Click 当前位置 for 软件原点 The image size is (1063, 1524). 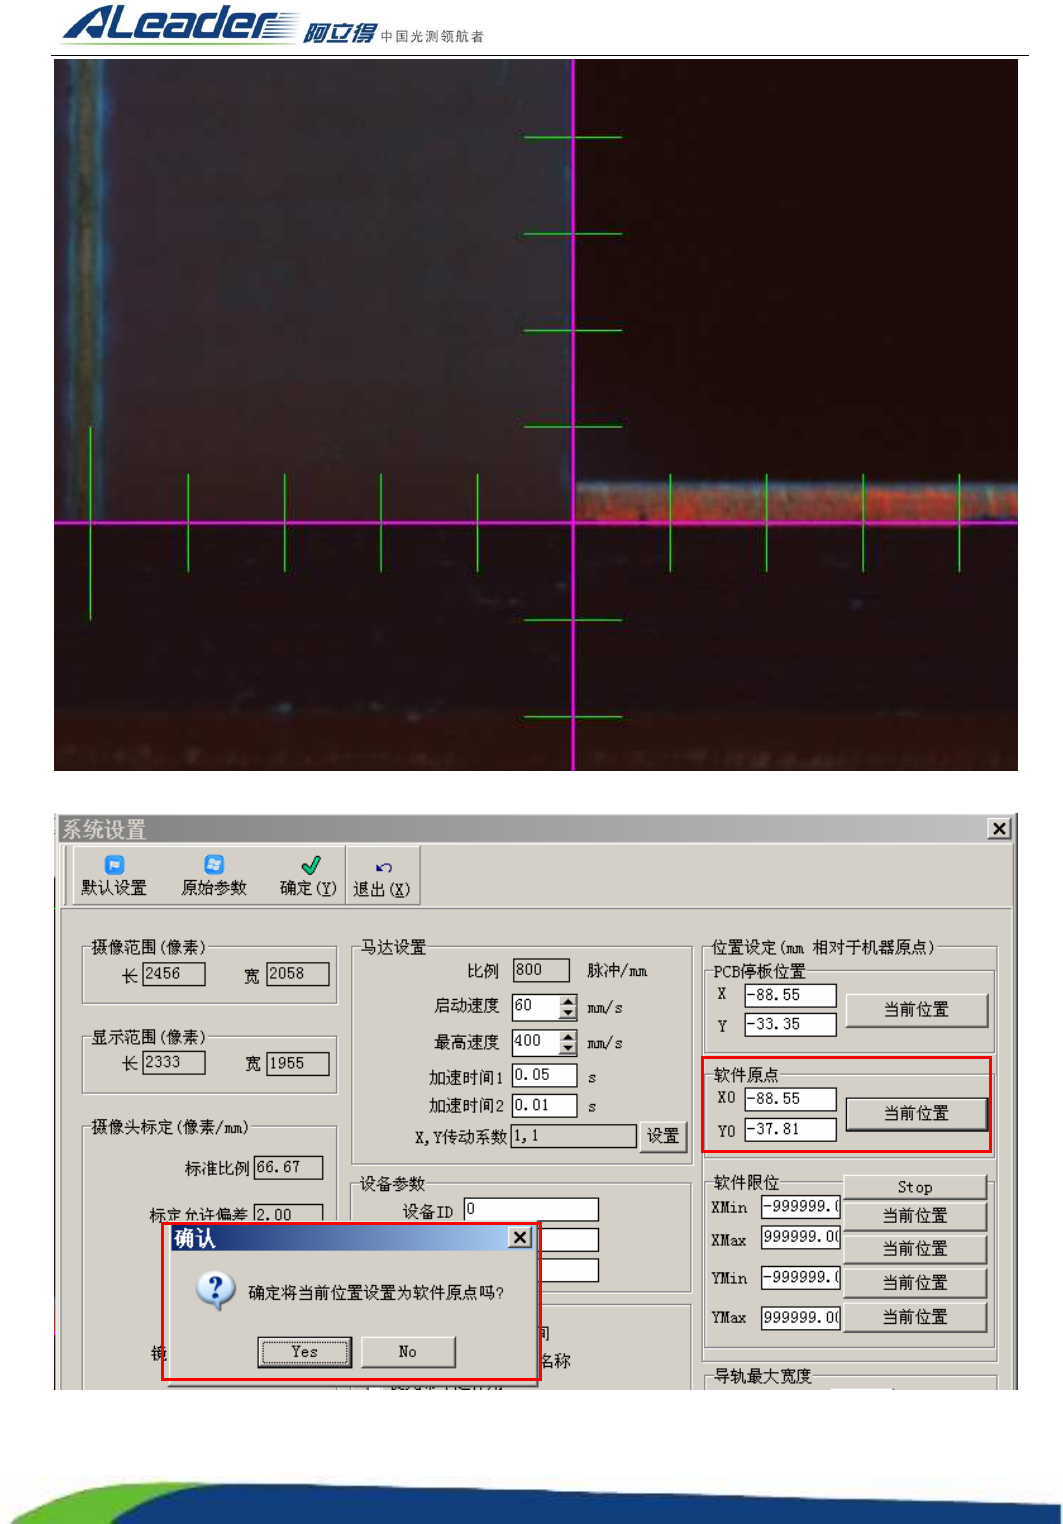pyautogui.click(x=916, y=1113)
